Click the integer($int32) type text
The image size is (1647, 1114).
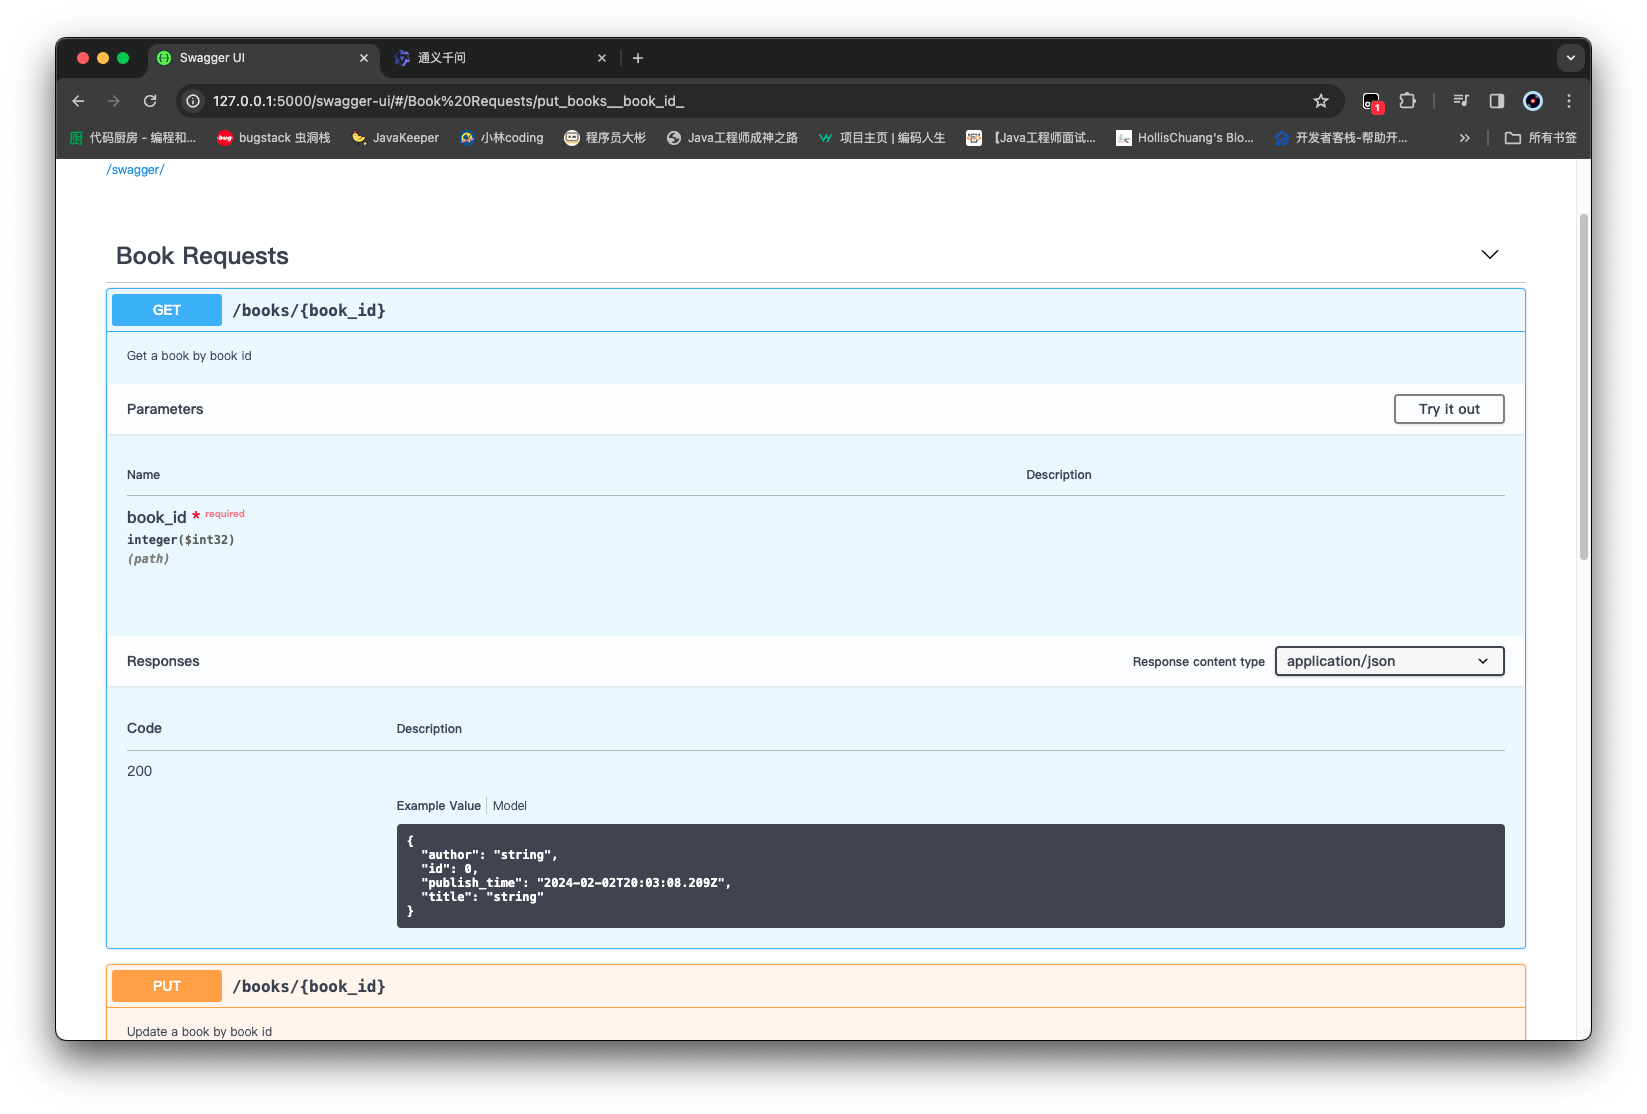pos(181,540)
